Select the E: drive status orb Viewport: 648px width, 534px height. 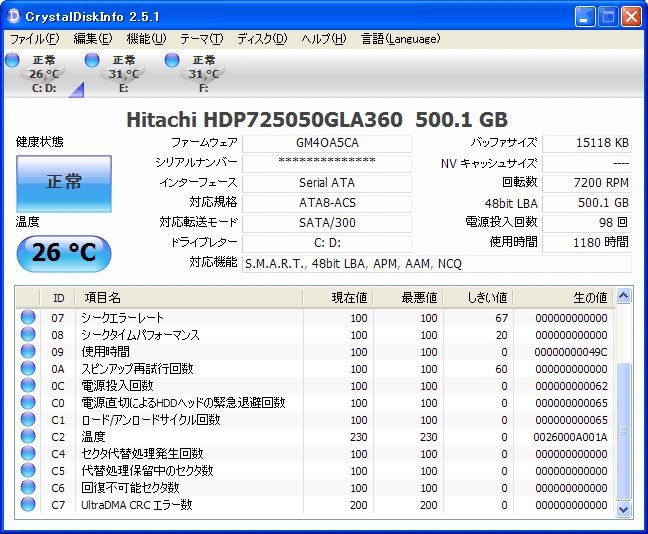pos(93,62)
